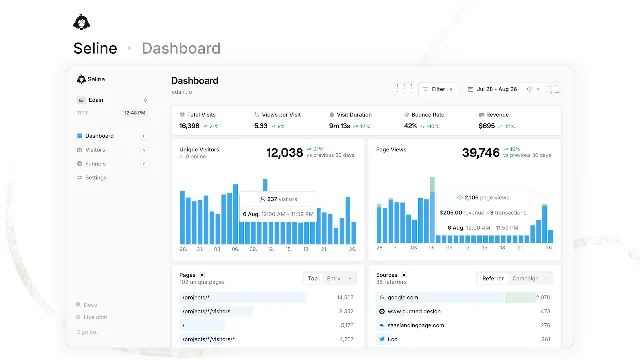Image resolution: width=640 pixels, height=360 pixels.
Task: Click the Visitors sidebar icon
Action: (x=80, y=150)
